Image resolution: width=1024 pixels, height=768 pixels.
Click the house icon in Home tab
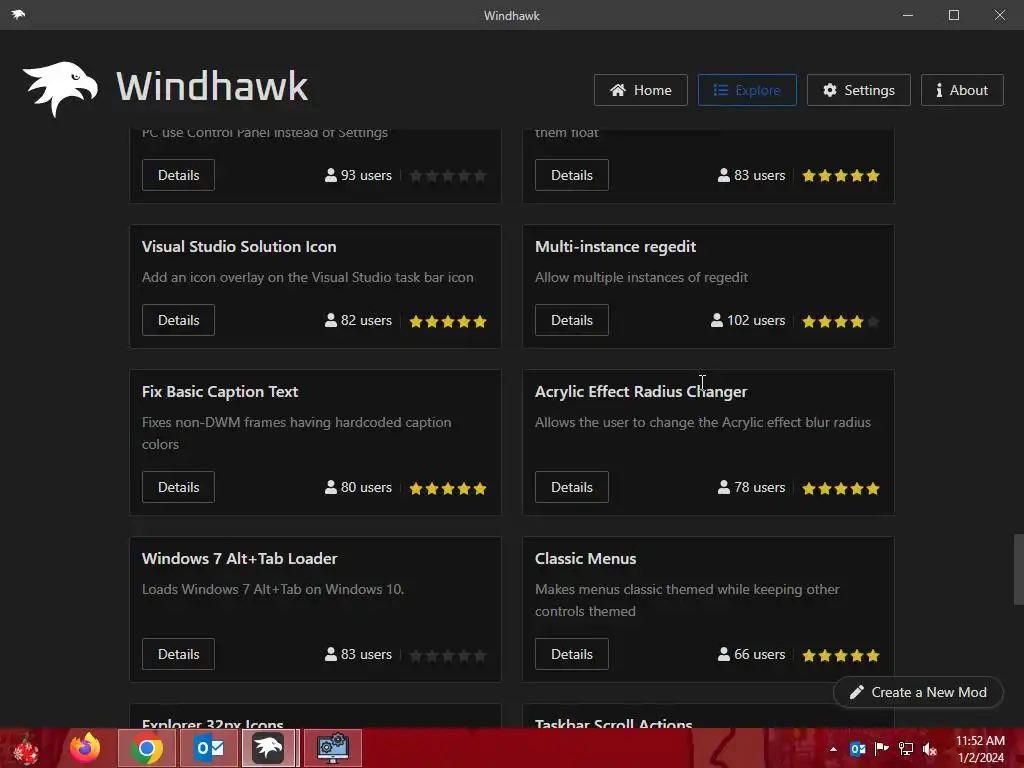[x=618, y=89]
